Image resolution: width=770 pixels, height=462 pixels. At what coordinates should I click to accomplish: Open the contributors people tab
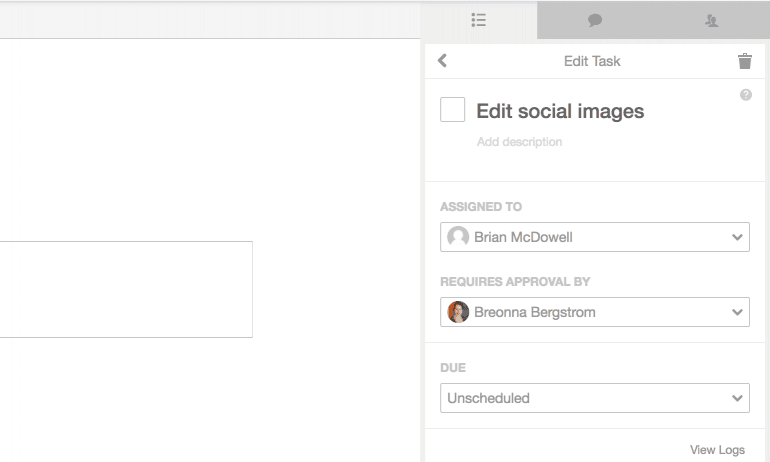pos(711,20)
